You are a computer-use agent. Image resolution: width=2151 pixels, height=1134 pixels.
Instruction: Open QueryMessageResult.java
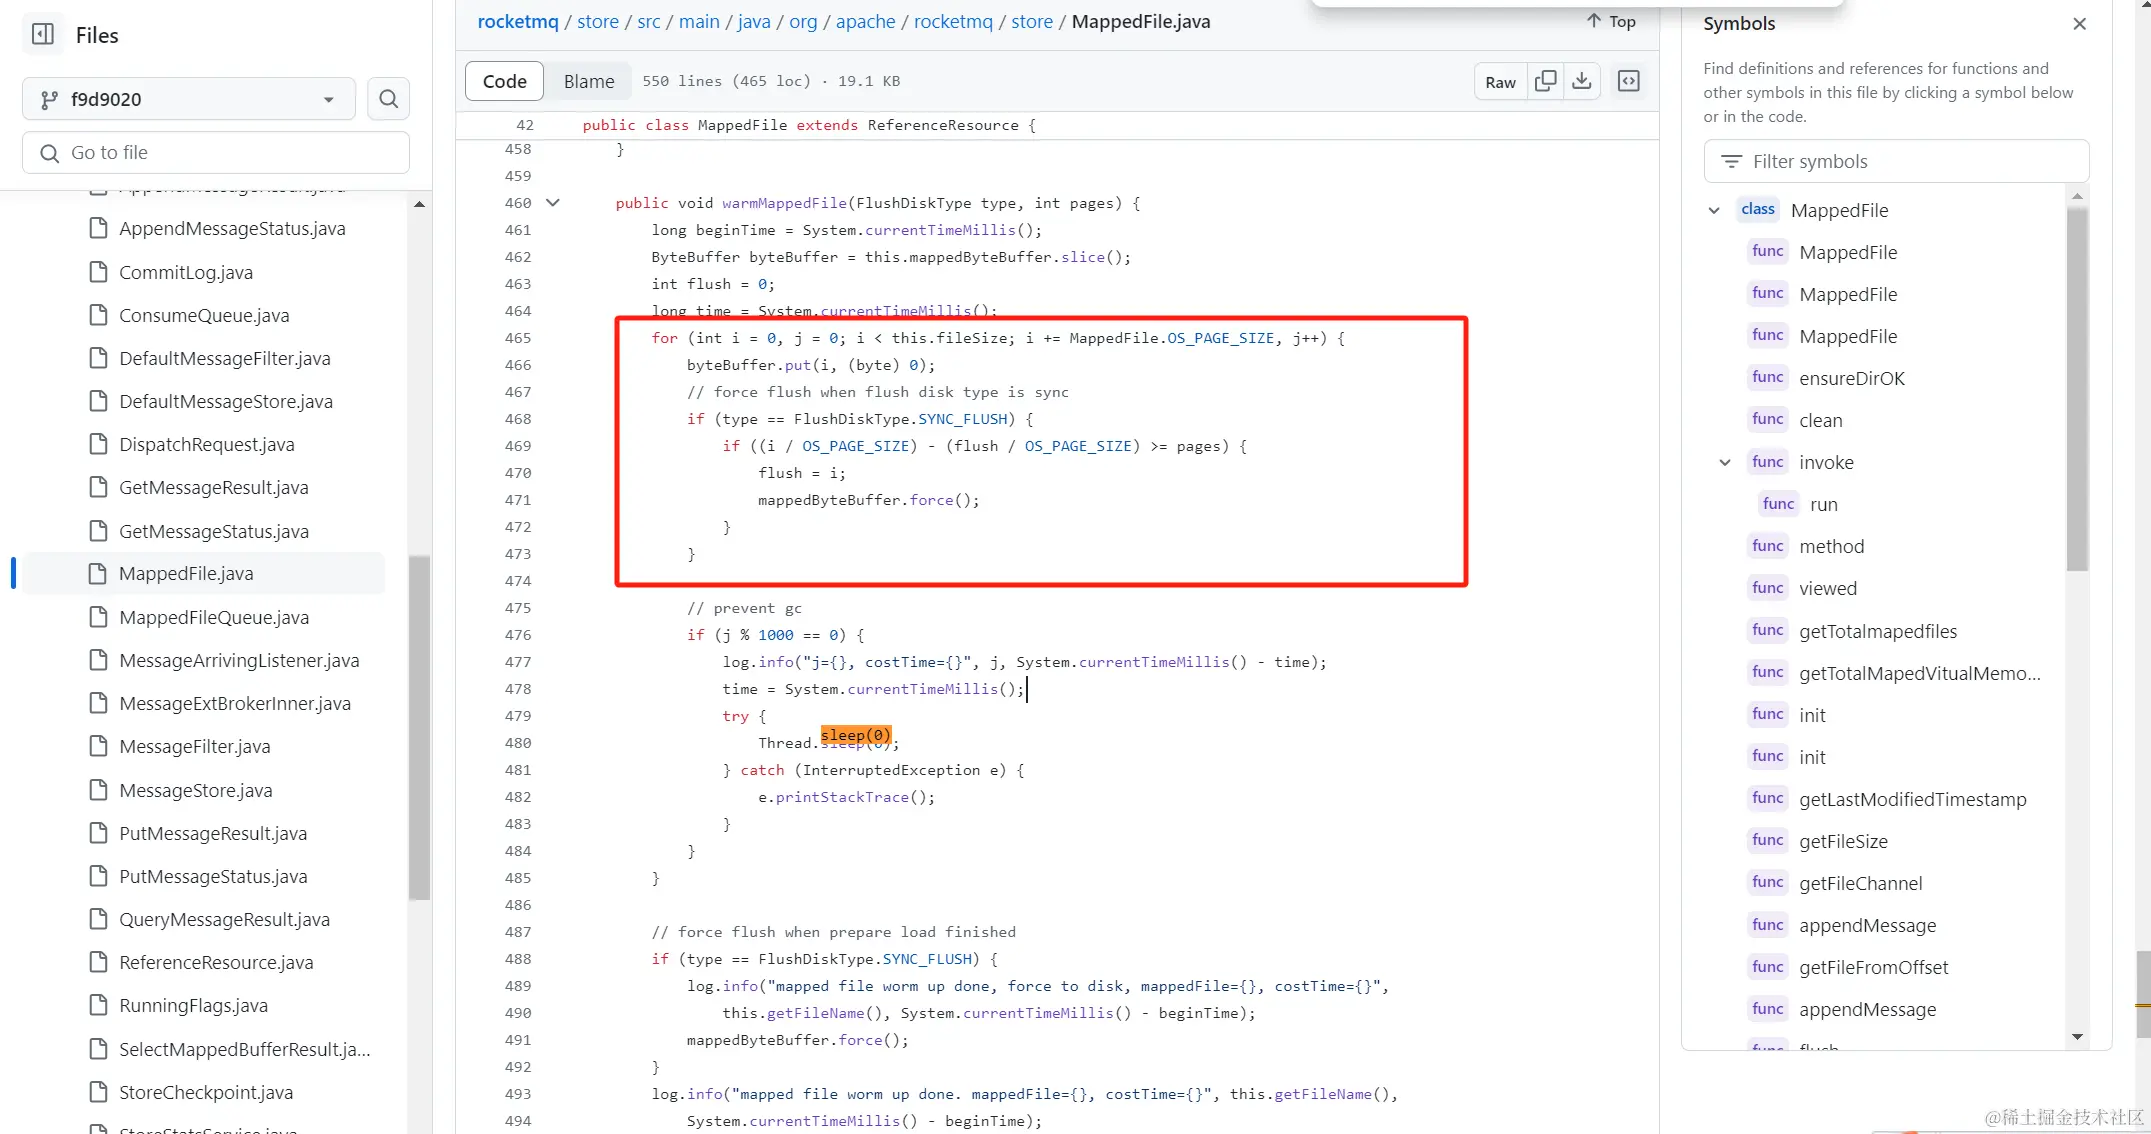click(x=225, y=919)
